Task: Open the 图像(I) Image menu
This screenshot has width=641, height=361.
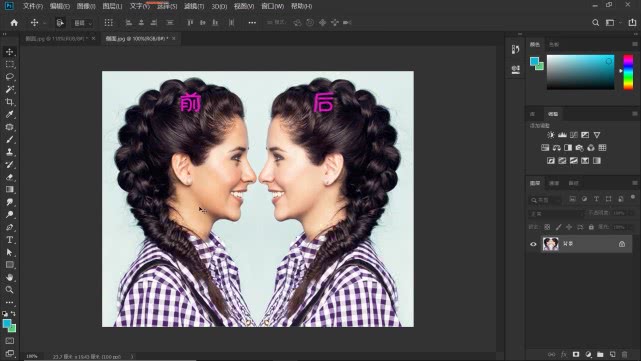Action: click(x=86, y=6)
